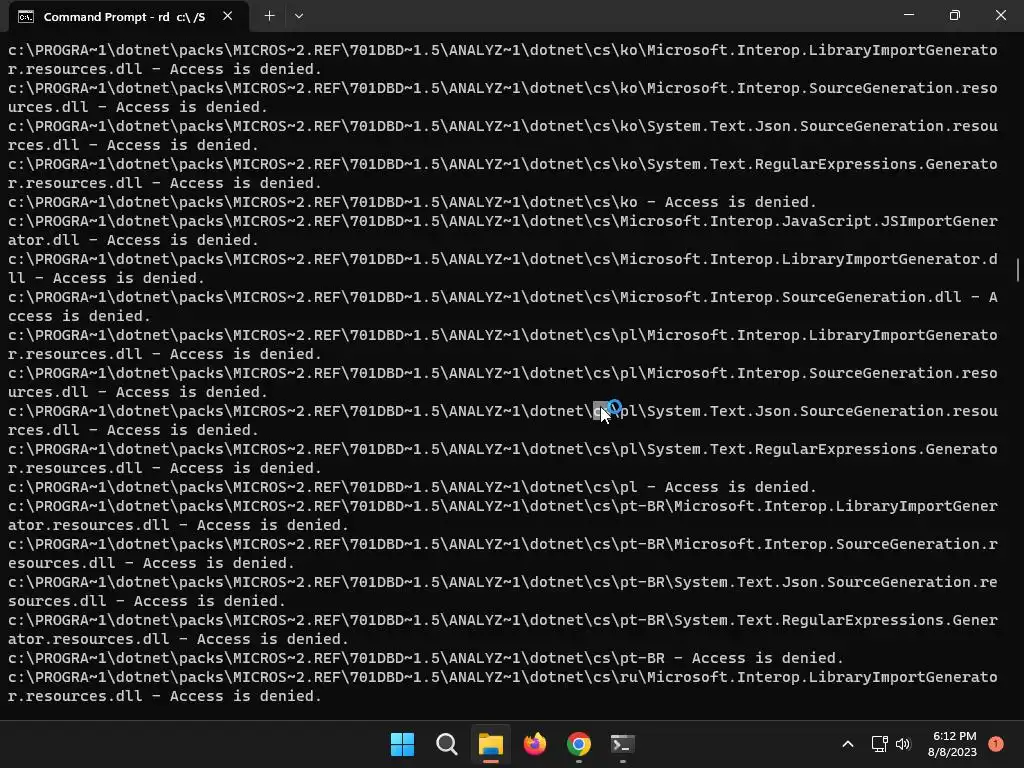
Task: Click the Command Prompt tab icon
Action: click(x=25, y=16)
